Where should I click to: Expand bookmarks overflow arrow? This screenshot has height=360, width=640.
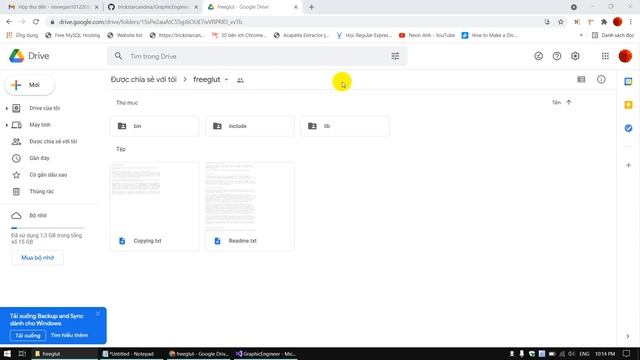pos(581,36)
